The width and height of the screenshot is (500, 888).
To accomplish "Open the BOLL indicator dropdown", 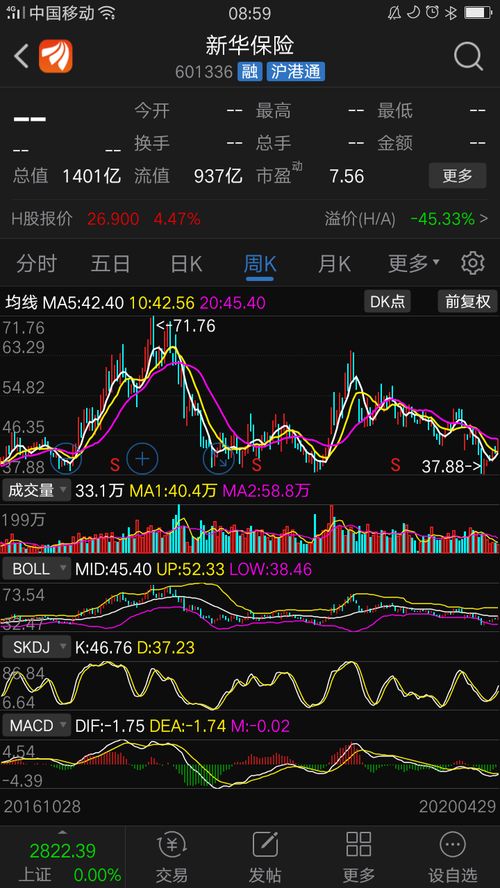I will pos(37,569).
